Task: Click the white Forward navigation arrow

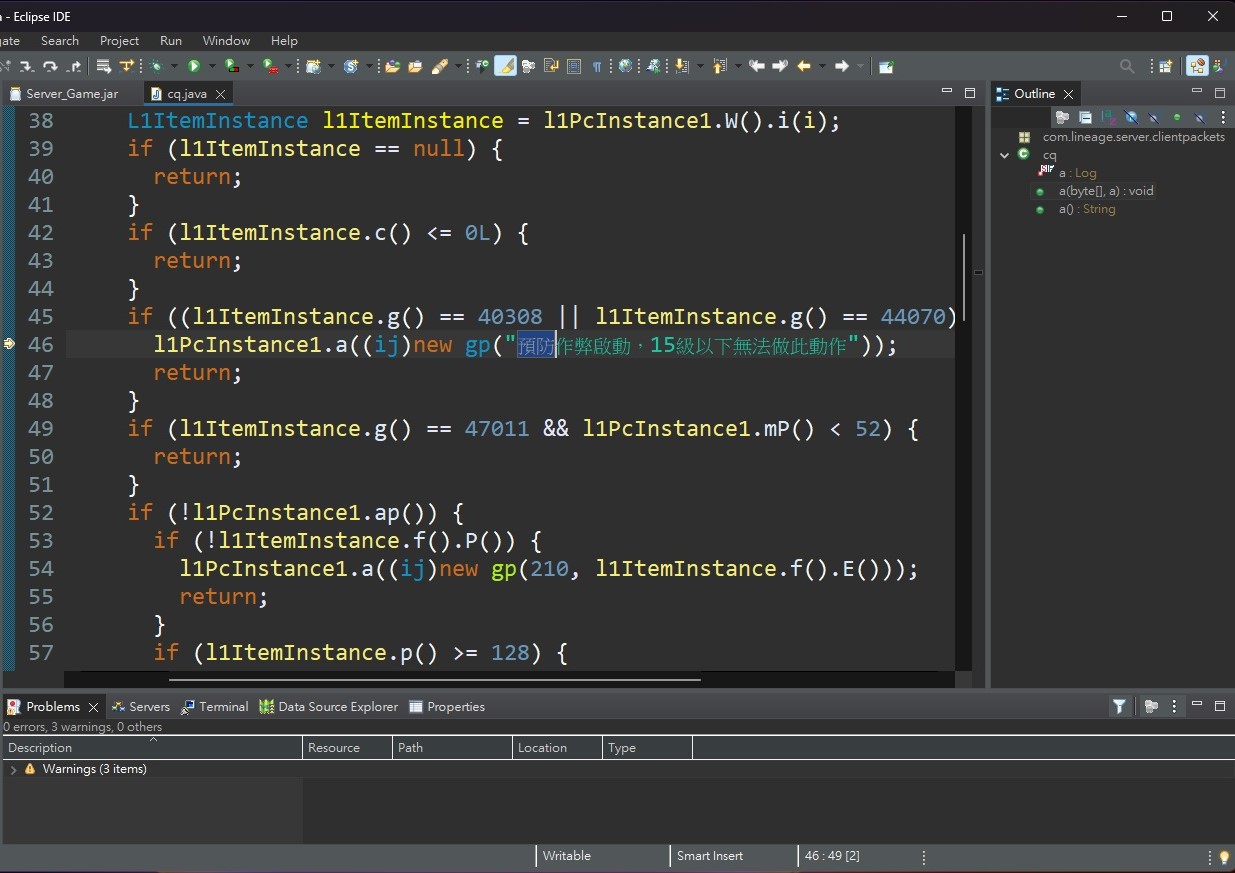Action: 842,66
